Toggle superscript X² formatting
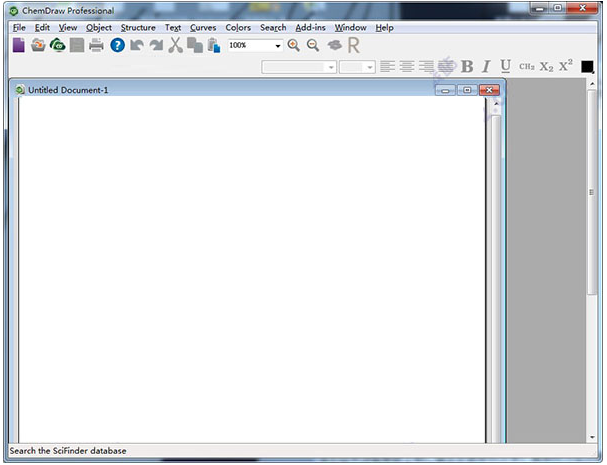 pyautogui.click(x=566, y=66)
